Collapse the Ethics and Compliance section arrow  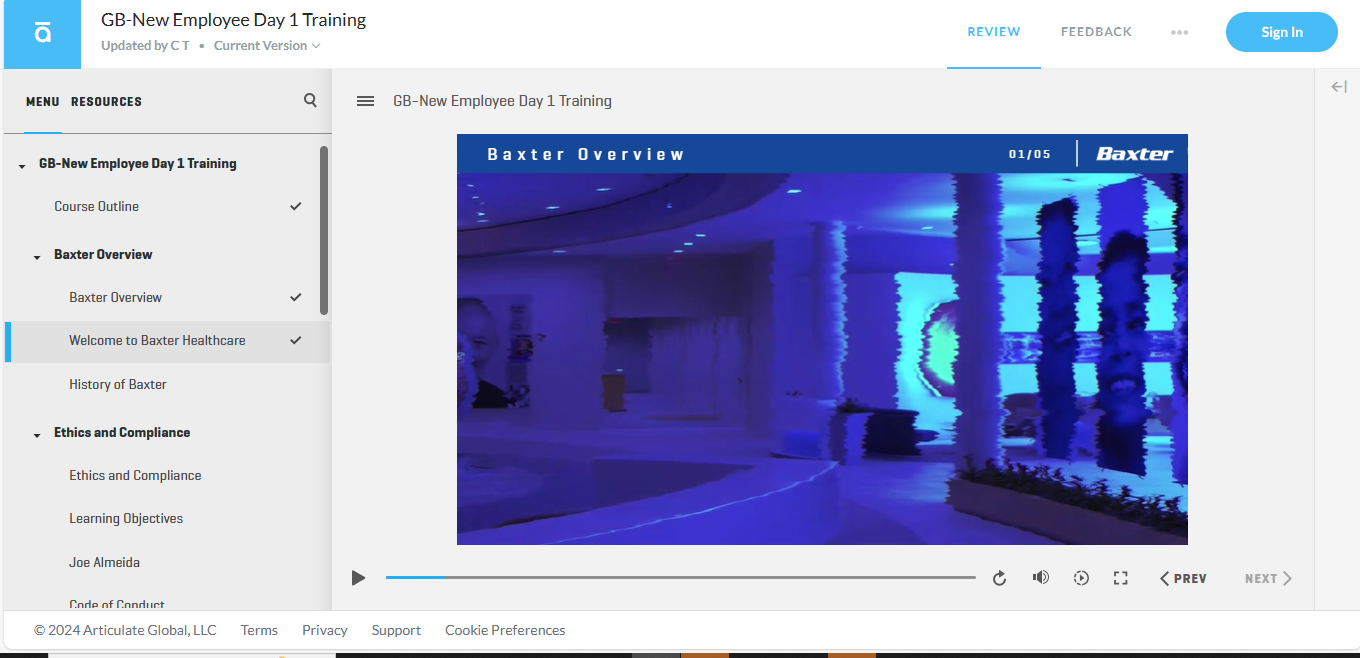[x=37, y=434]
